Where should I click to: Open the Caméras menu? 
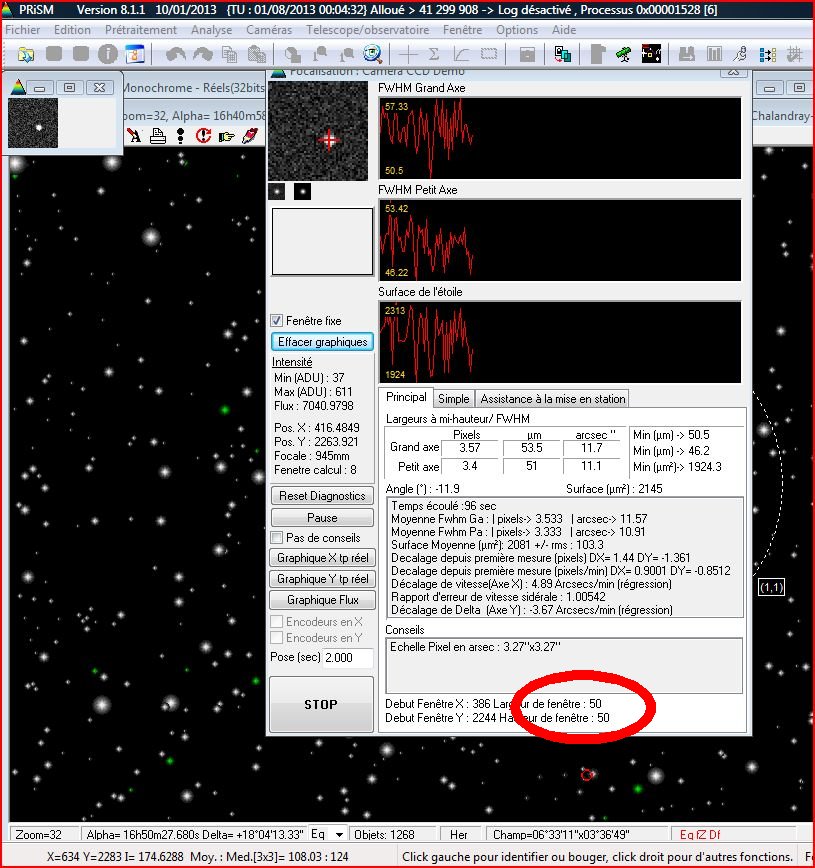(269, 30)
